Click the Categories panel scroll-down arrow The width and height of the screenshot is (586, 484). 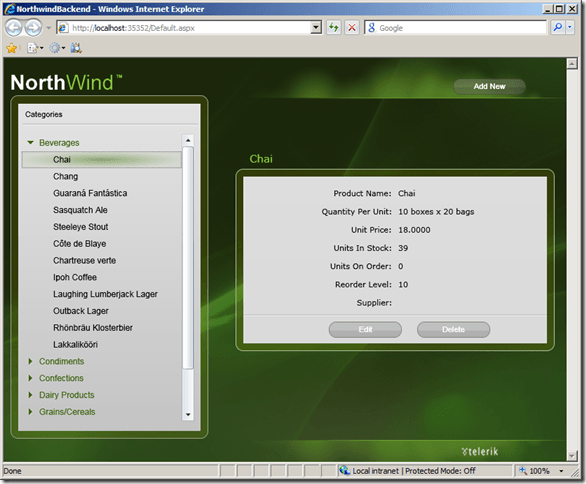188,414
